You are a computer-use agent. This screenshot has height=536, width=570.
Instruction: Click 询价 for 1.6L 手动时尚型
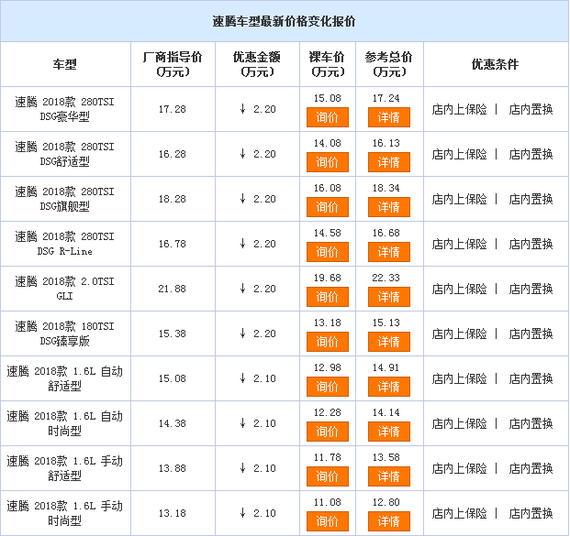click(x=328, y=521)
